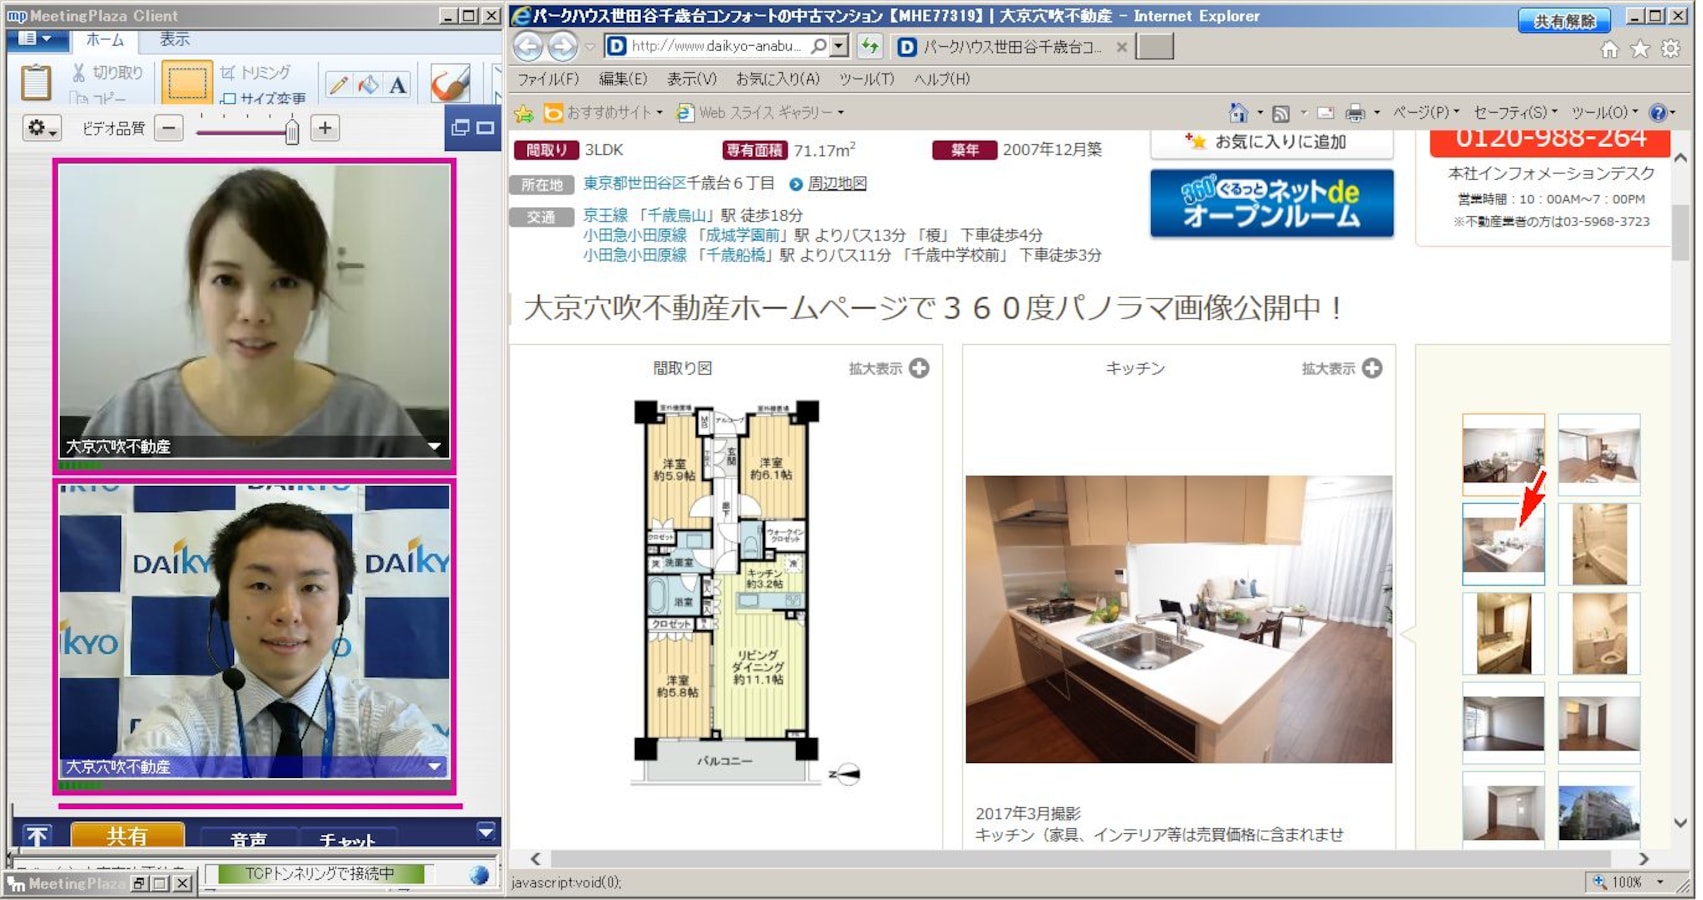Select the paint fill tool in MeetingPlaza

click(x=366, y=84)
